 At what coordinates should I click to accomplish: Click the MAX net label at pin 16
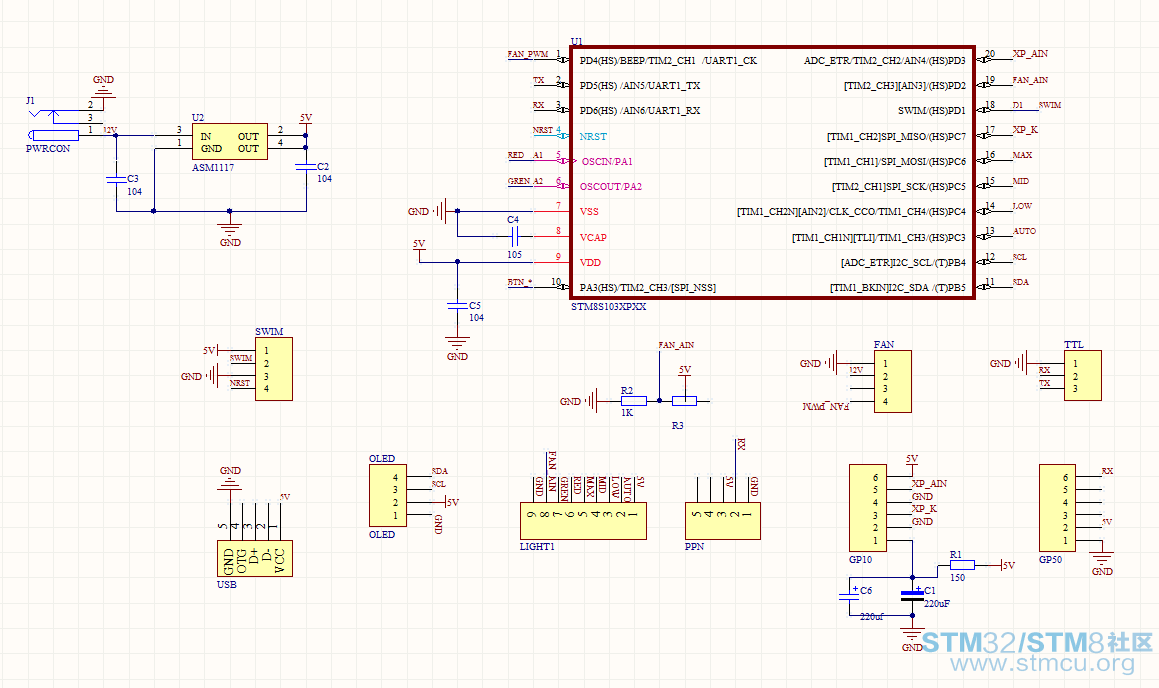(1022, 155)
